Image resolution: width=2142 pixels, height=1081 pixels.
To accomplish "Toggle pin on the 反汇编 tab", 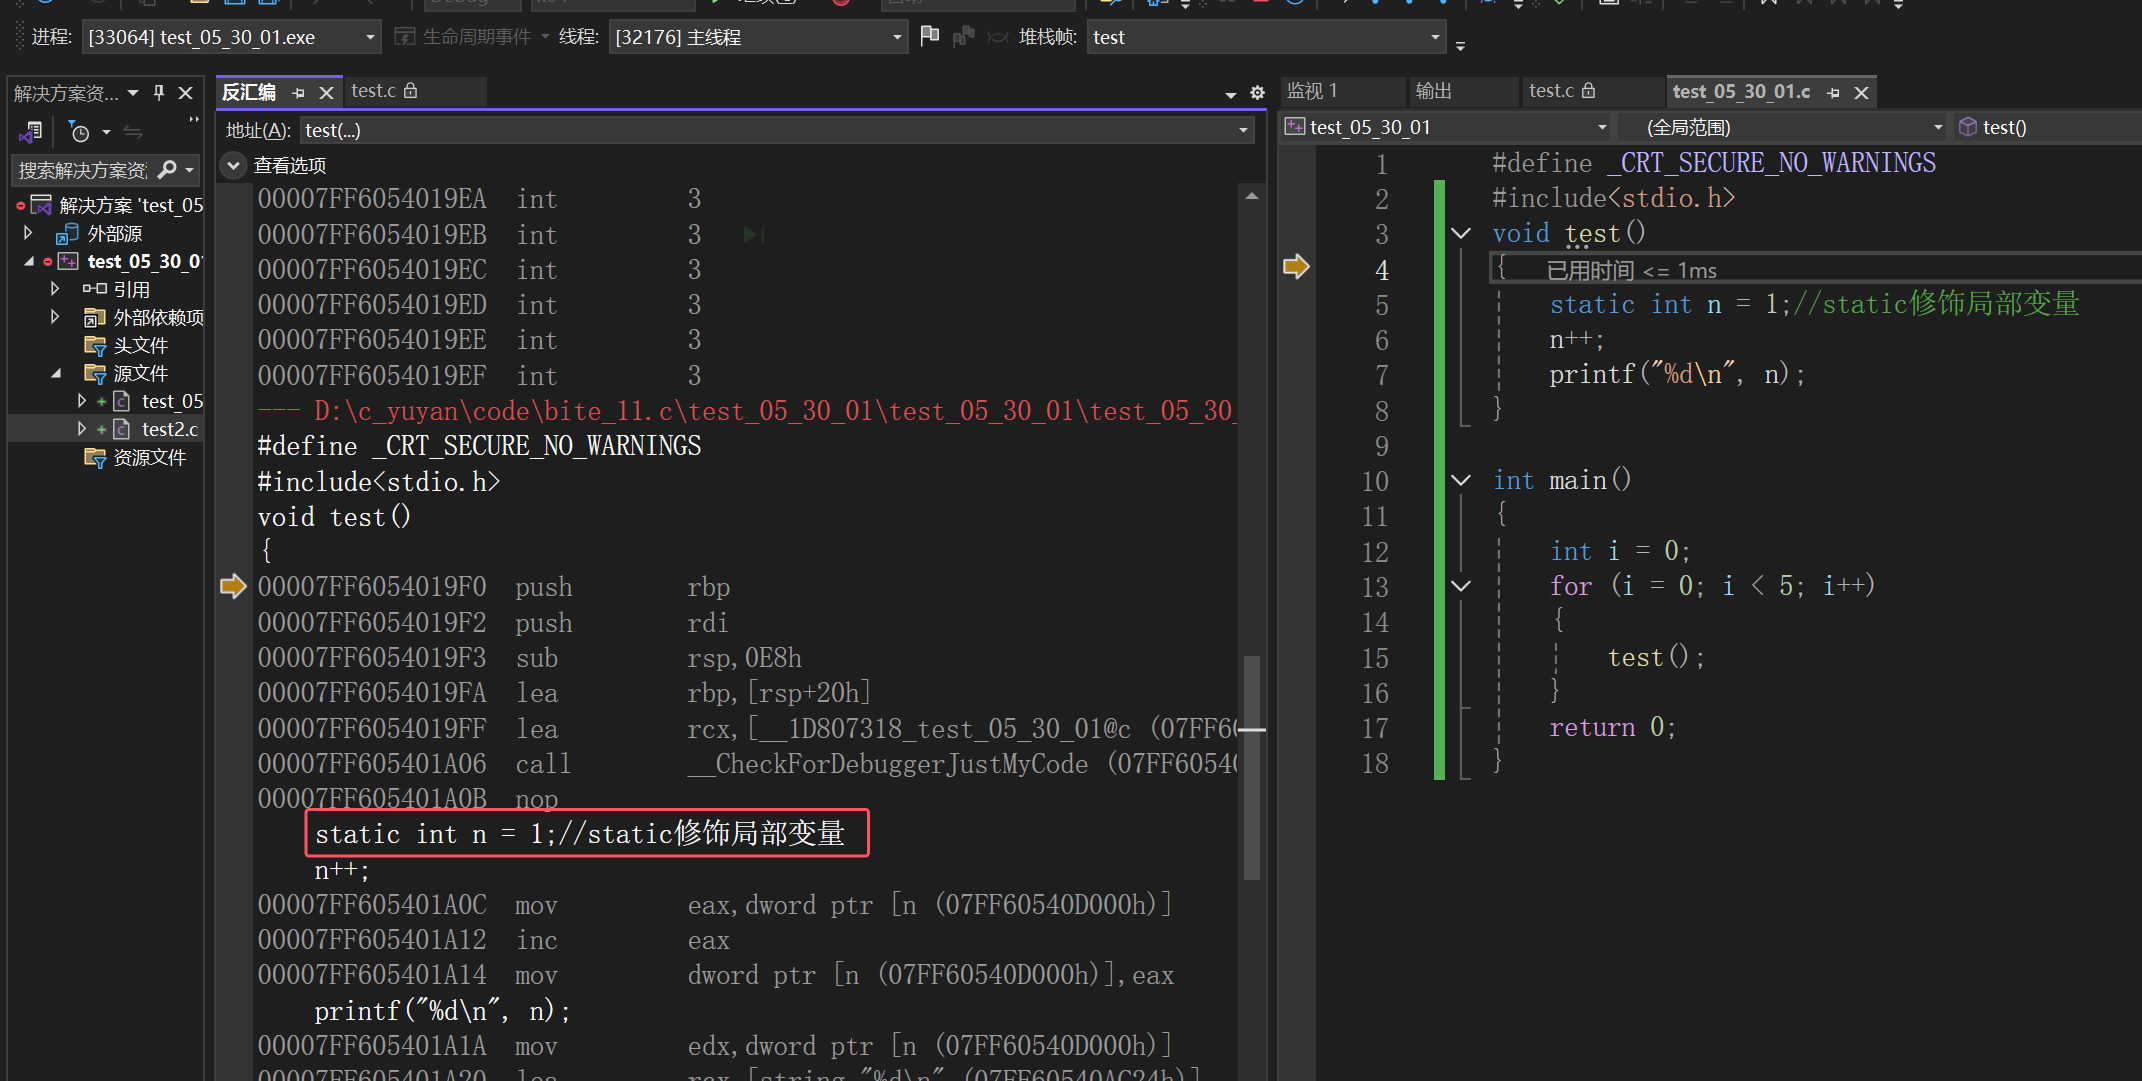I will 298,93.
